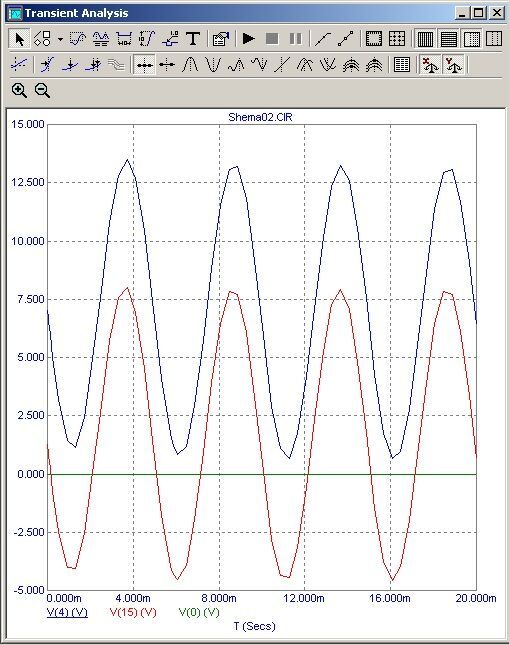Activate Cursor mode waveform tool
The height and width of the screenshot is (645, 509).
101,39
